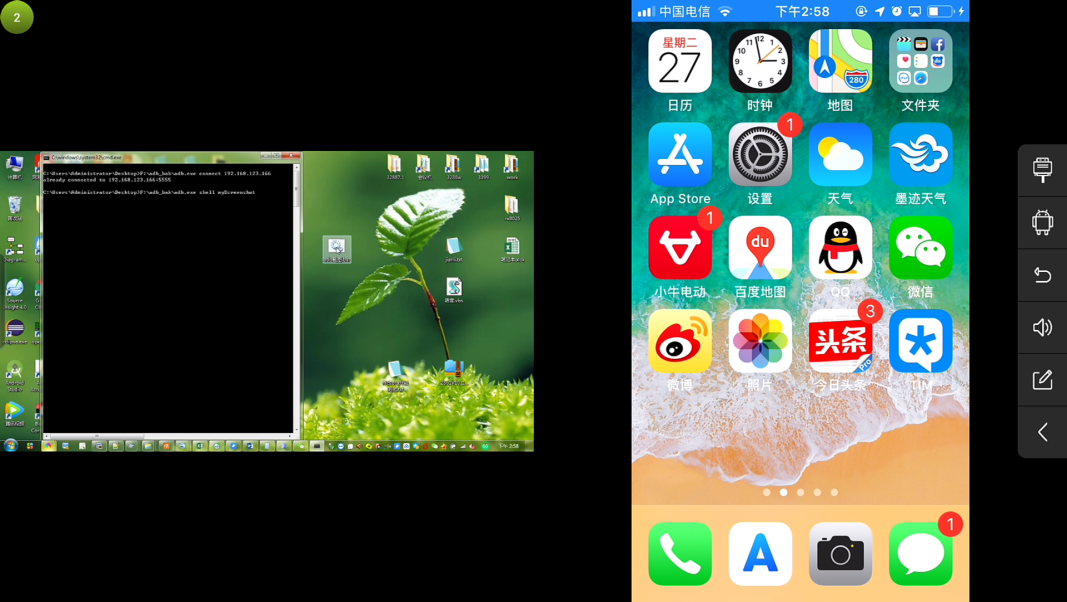Expand the app folder on home screen
The width and height of the screenshot is (1067, 602).
tap(920, 61)
